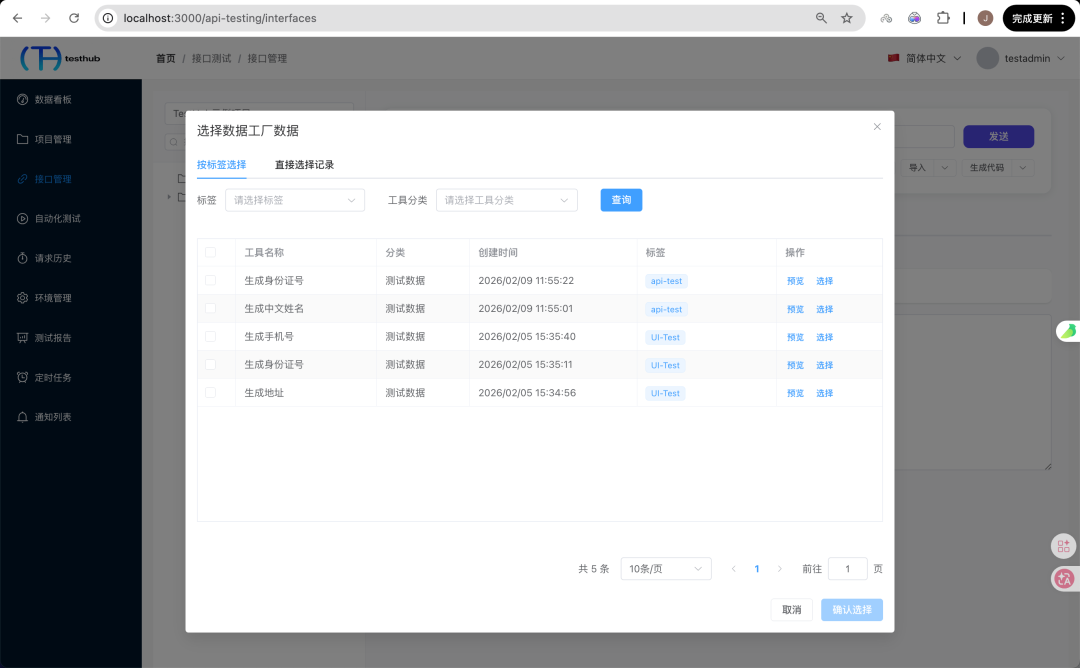Check the 生成地址 row checkbox
Image resolution: width=1080 pixels, height=668 pixels.
210,393
